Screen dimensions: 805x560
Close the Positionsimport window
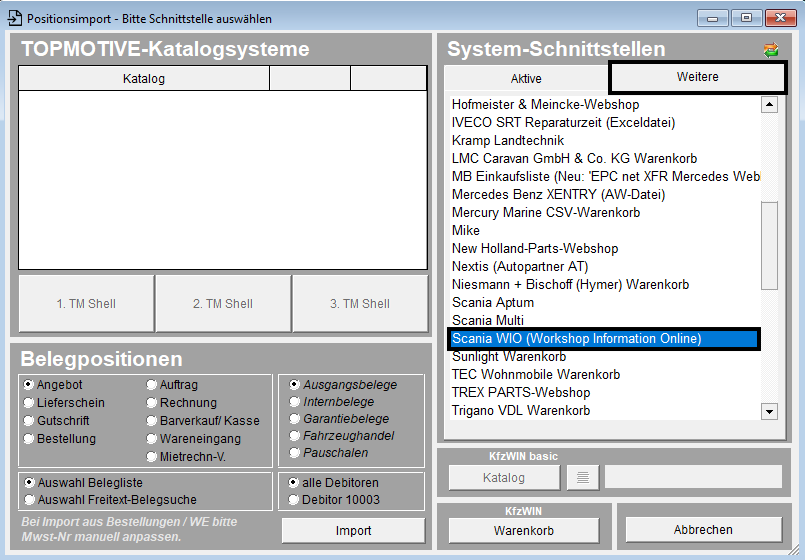[x=780, y=18]
